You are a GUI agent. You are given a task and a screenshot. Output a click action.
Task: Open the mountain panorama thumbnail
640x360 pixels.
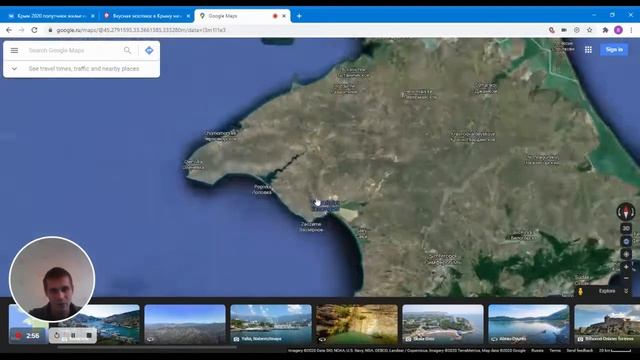185,324
